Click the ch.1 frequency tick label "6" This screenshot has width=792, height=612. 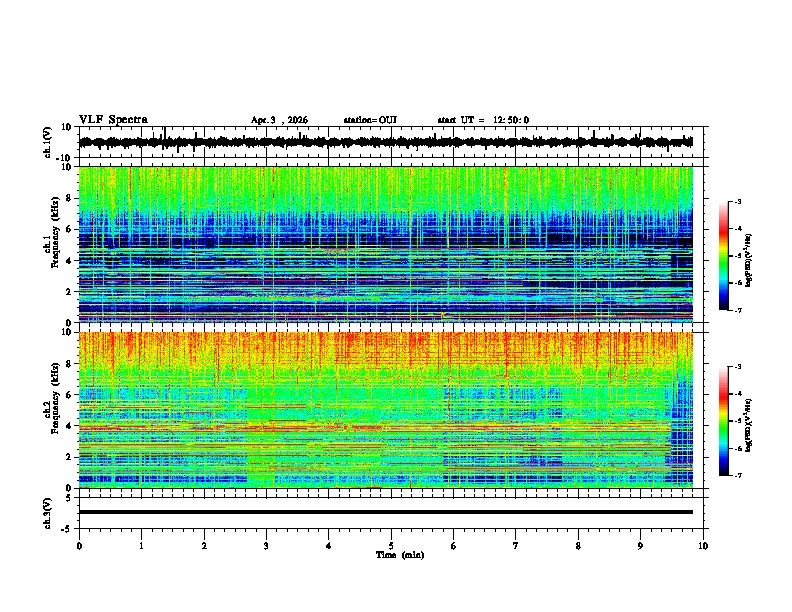pos(69,230)
